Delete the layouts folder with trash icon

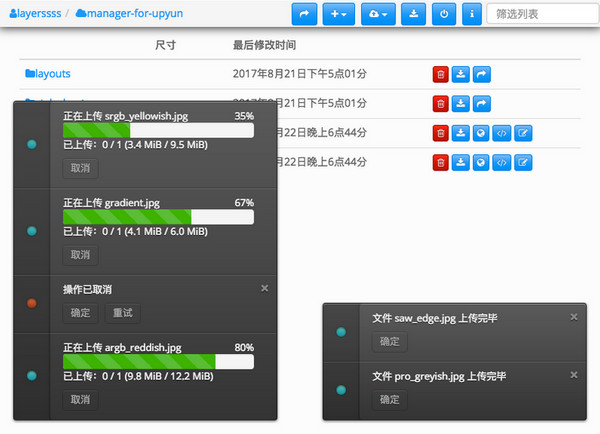[x=440, y=74]
